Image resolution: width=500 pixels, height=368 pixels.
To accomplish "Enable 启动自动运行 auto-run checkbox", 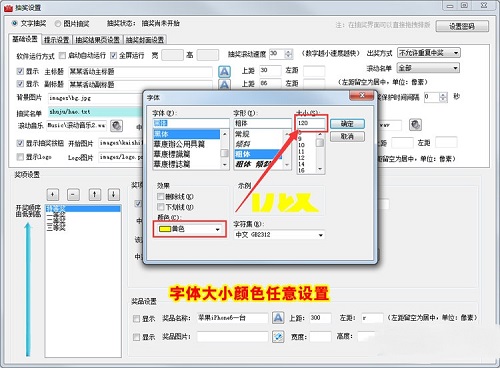I will click(62, 55).
